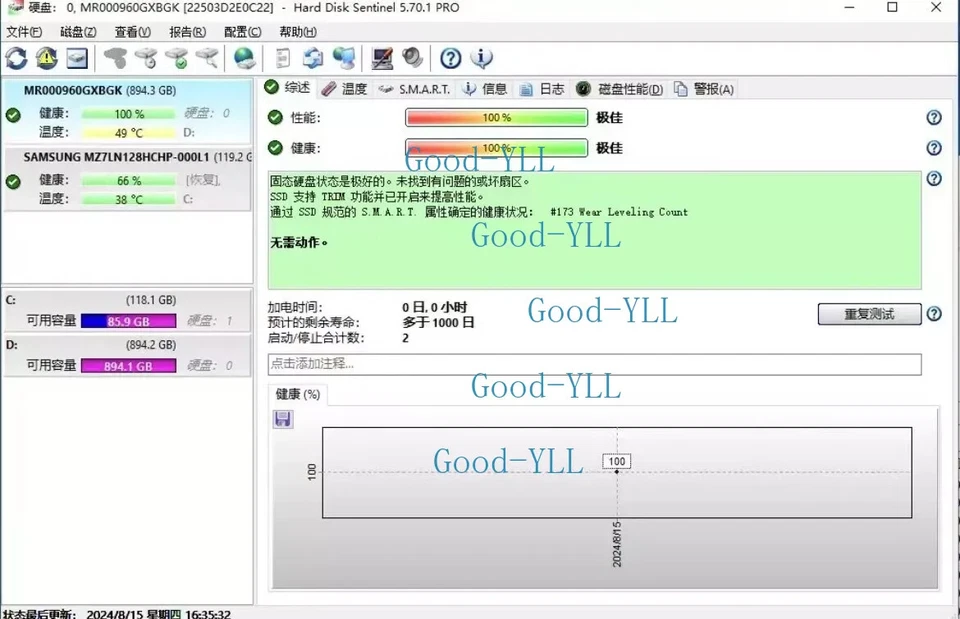Click the 38 °C temperature bar
Viewport: 960px width, 619px height.
[129, 200]
